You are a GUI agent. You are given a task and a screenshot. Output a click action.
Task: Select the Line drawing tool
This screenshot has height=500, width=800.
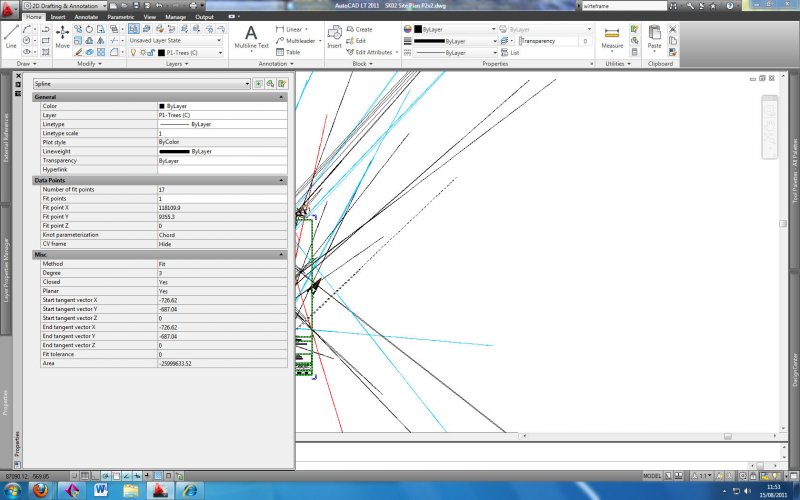(11, 36)
